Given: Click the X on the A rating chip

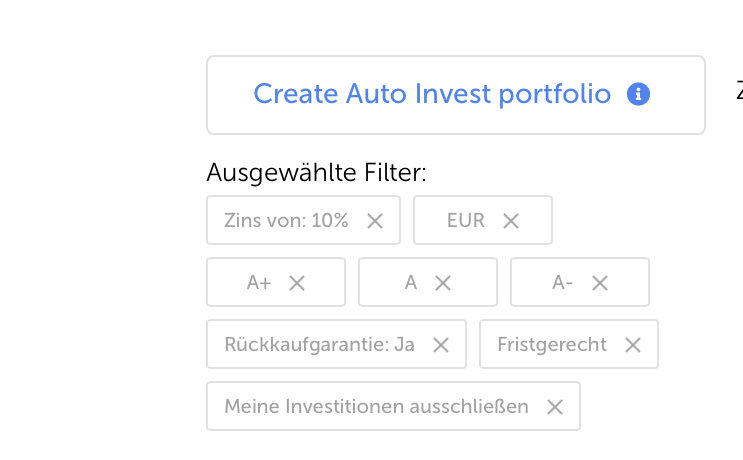Looking at the screenshot, I should pyautogui.click(x=442, y=283).
